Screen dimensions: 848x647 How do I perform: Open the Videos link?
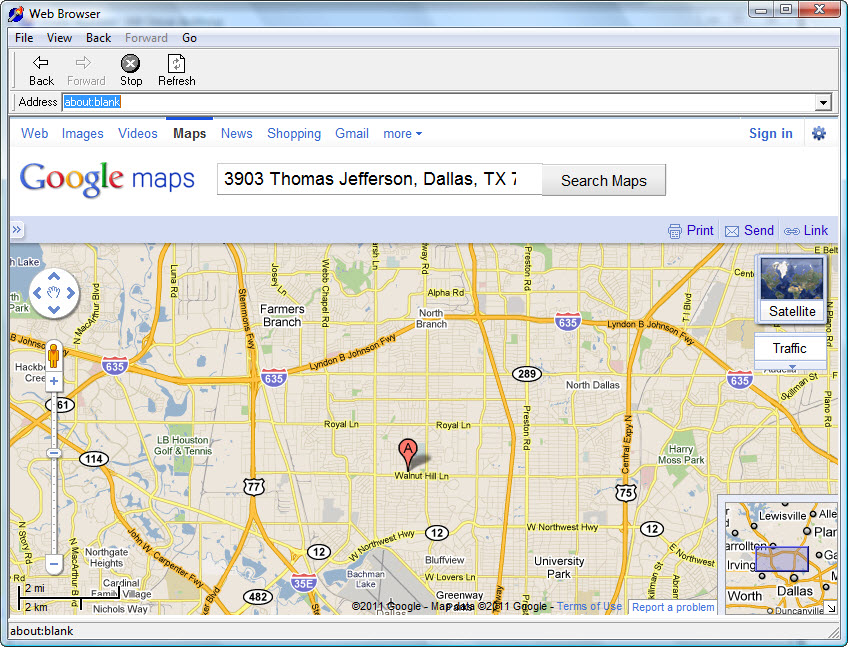[x=138, y=133]
